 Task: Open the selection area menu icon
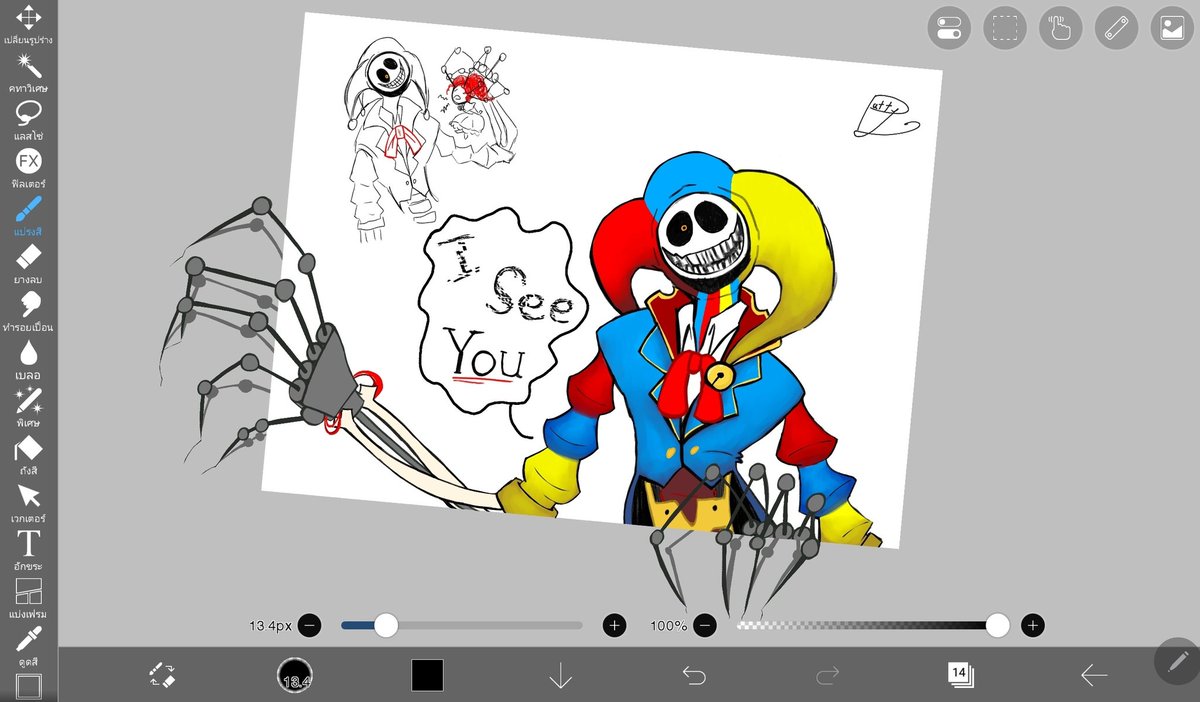coord(1005,28)
